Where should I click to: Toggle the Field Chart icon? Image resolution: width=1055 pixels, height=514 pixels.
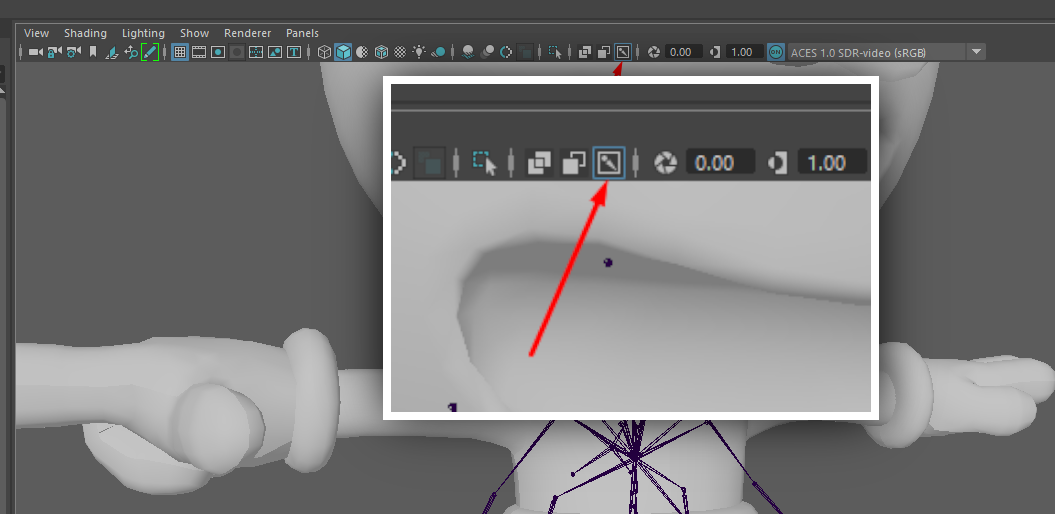coord(256,52)
